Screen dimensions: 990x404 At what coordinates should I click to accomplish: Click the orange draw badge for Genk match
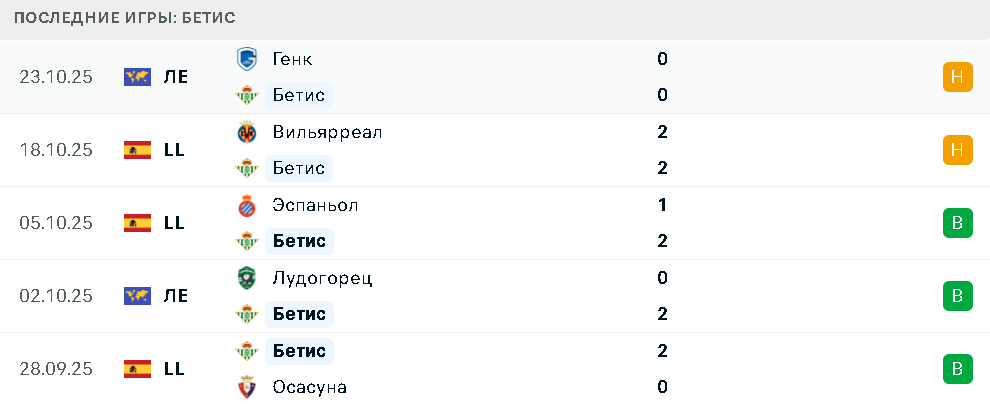[x=957, y=77]
